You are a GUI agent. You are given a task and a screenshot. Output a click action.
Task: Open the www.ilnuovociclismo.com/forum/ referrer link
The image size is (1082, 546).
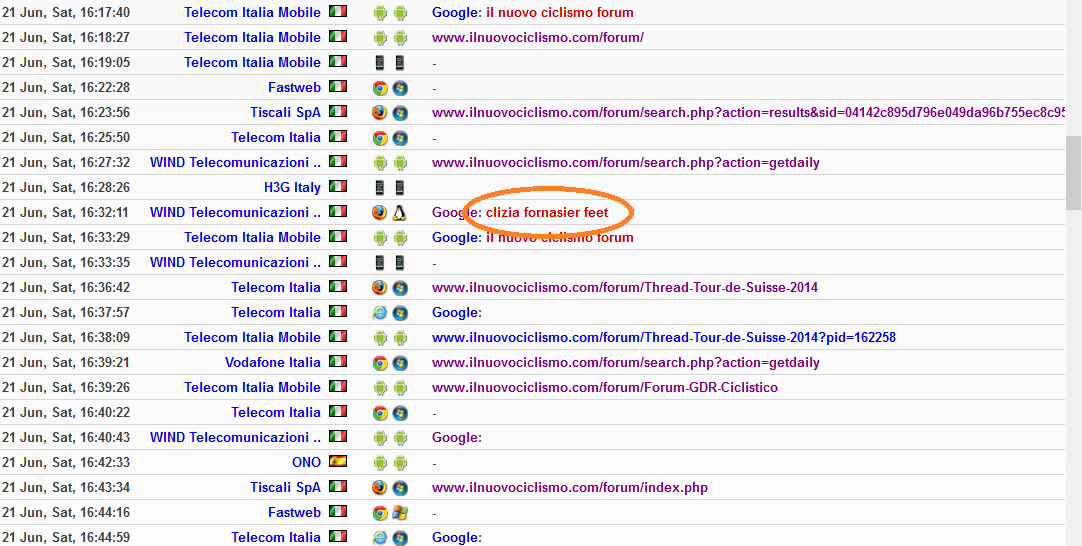click(x=538, y=37)
